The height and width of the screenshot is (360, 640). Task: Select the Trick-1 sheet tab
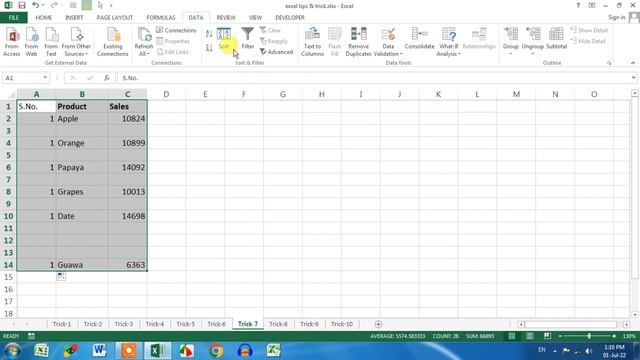(x=62, y=324)
